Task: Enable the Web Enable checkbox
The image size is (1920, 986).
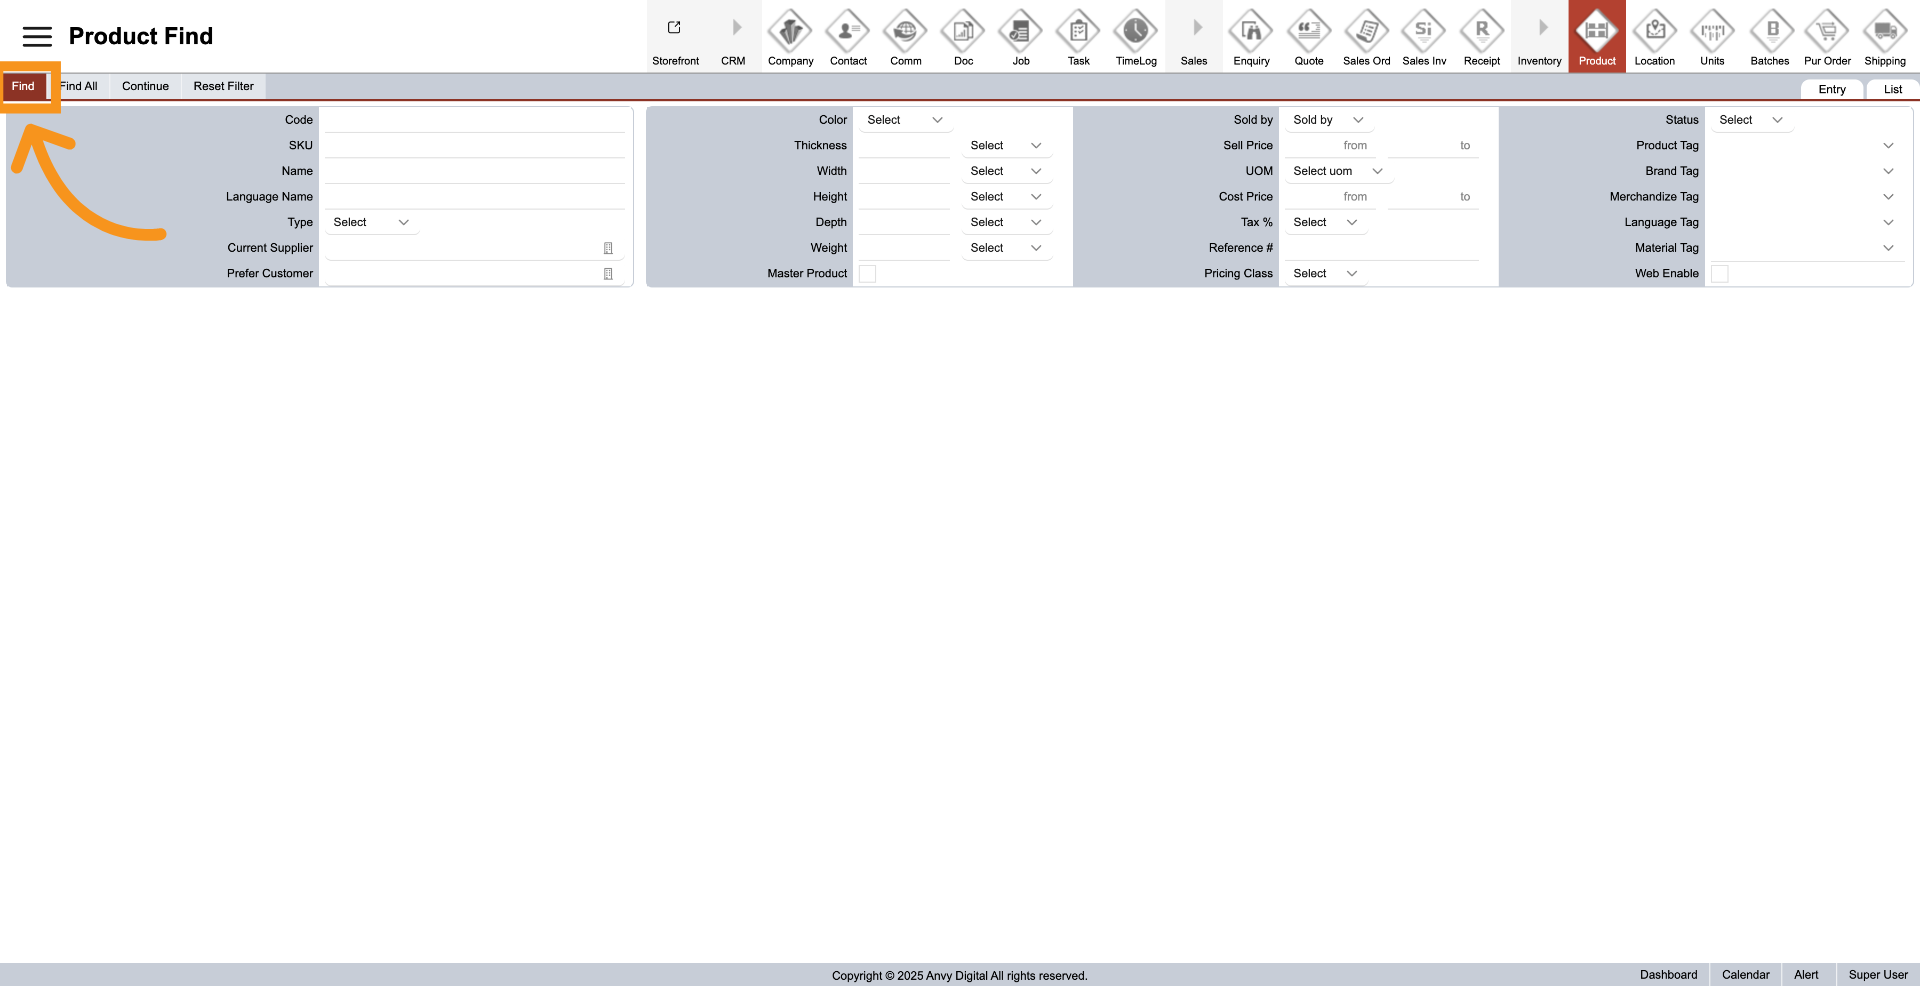Action: click(1720, 274)
